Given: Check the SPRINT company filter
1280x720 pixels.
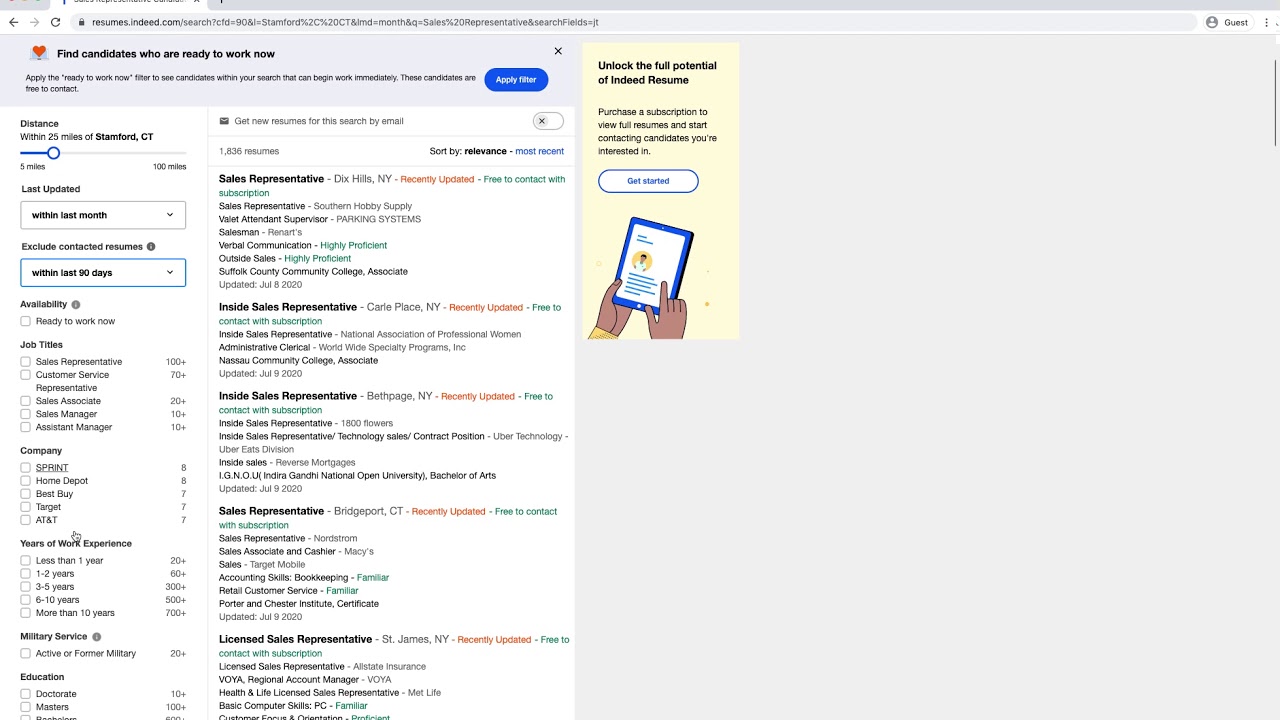Looking at the screenshot, I should 25,468.
